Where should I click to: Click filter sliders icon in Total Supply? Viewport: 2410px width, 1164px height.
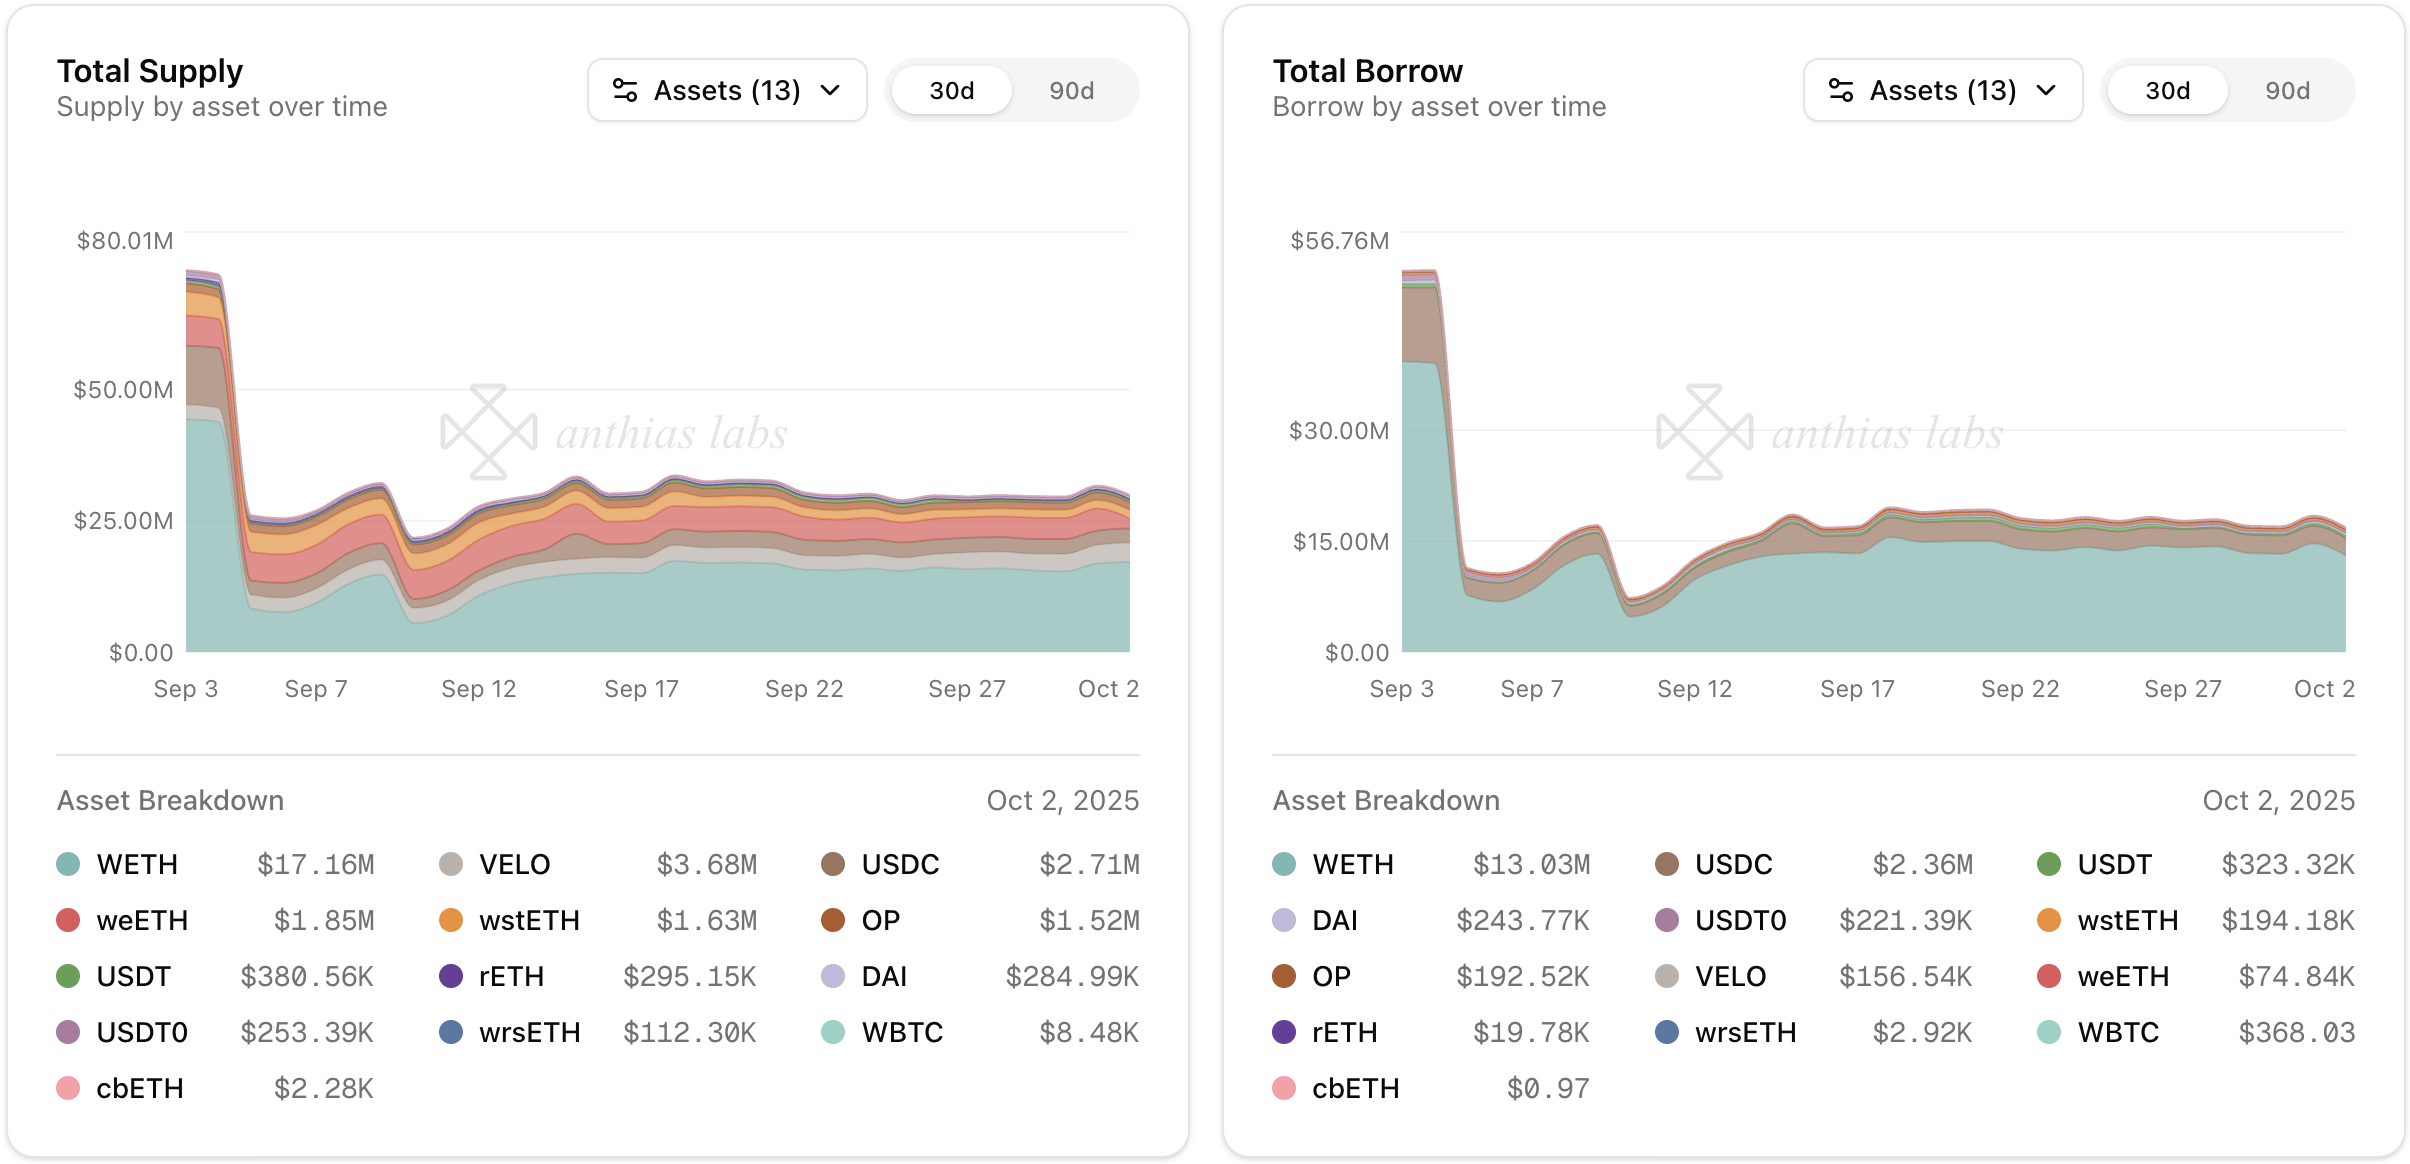[x=625, y=90]
